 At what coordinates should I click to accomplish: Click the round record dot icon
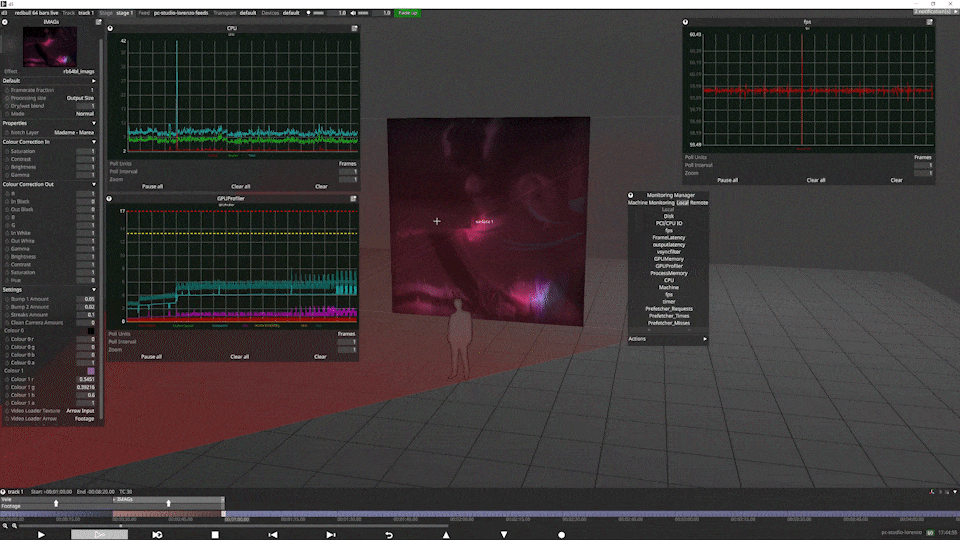(561, 534)
